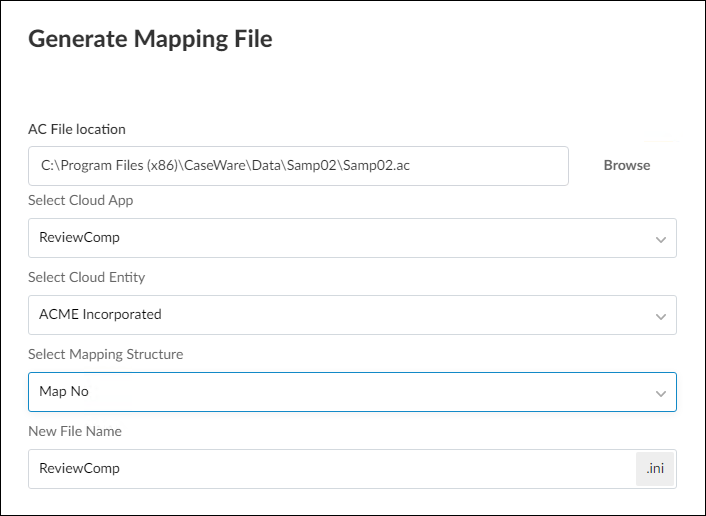Focus the New File Name text field
This screenshot has height=516, width=706.
[x=330, y=469]
